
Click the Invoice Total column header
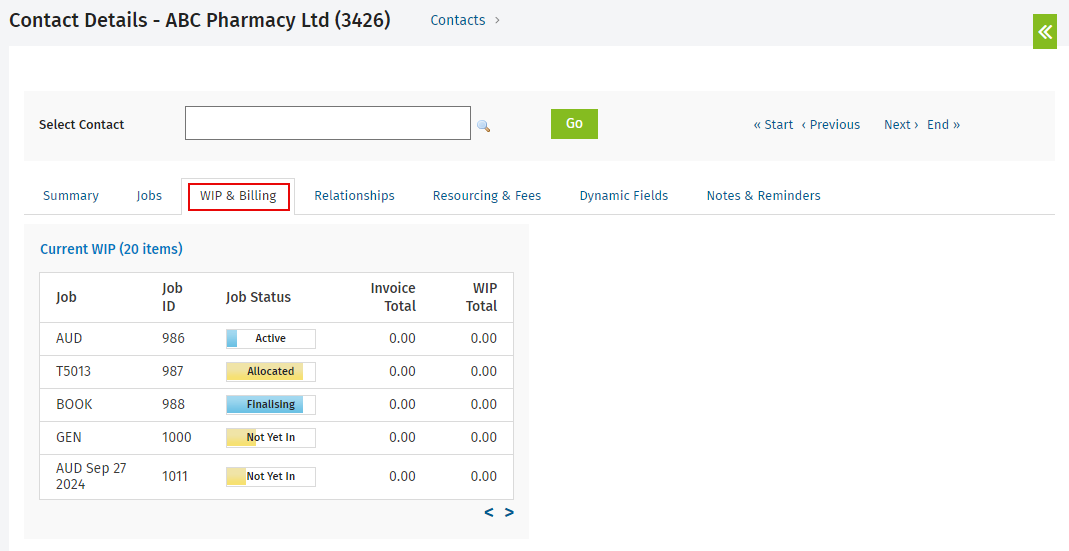pos(393,297)
